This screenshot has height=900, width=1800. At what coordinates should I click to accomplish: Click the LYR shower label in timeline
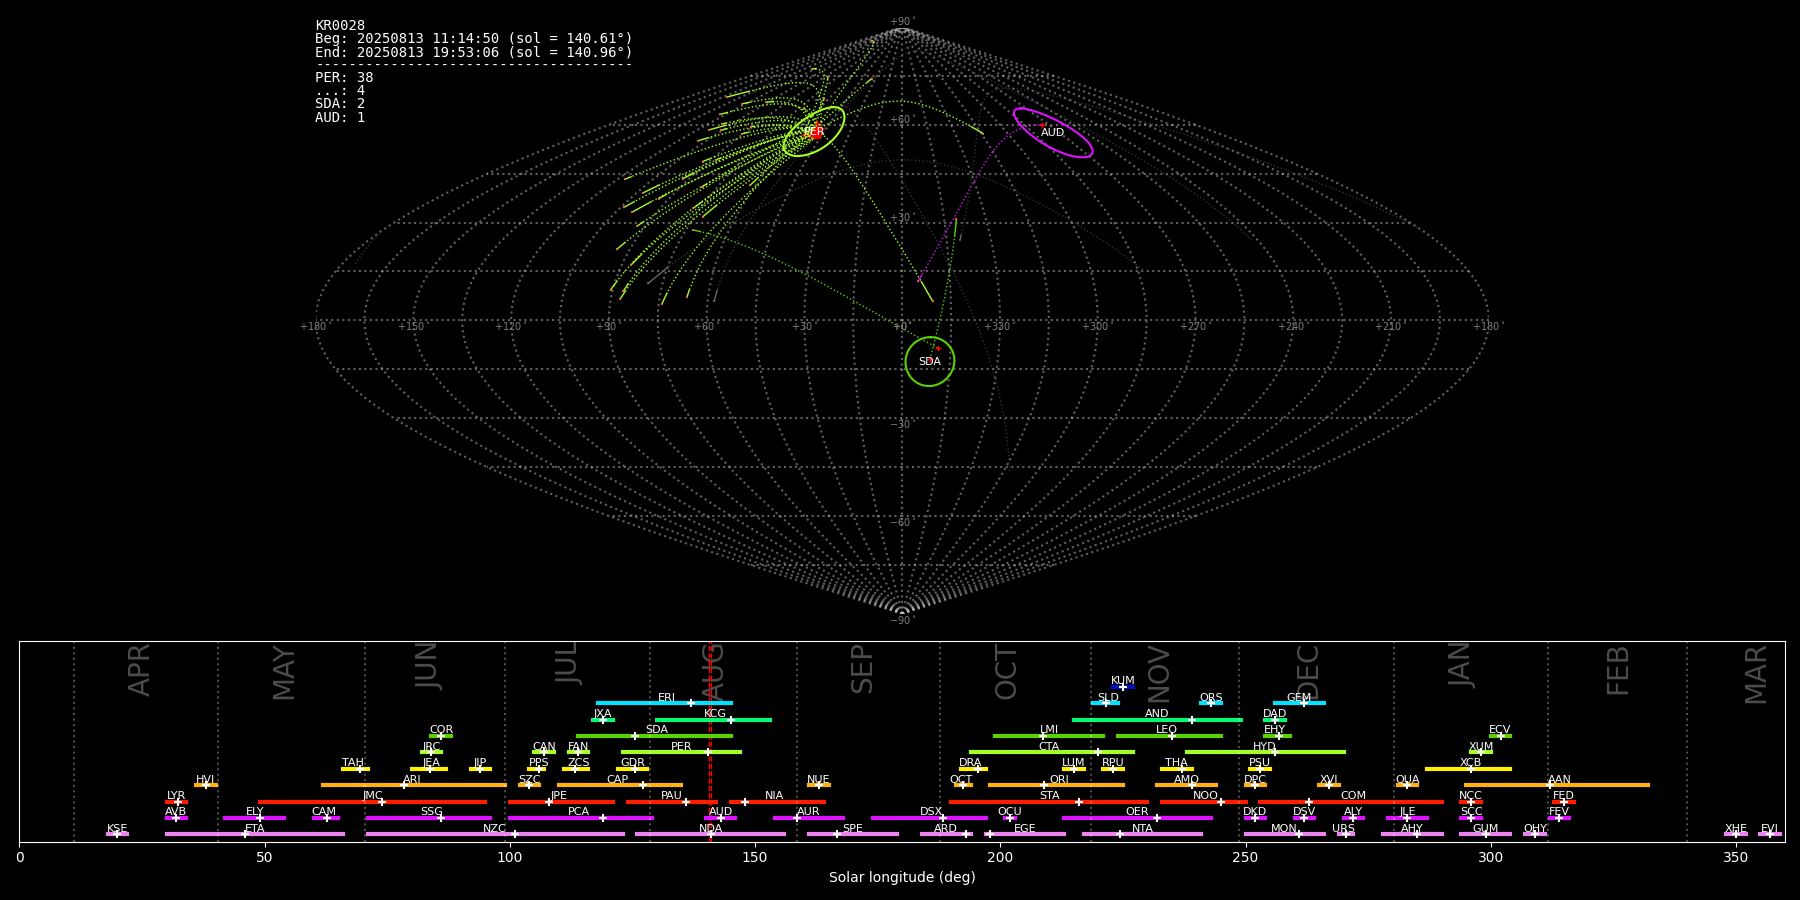click(x=176, y=796)
